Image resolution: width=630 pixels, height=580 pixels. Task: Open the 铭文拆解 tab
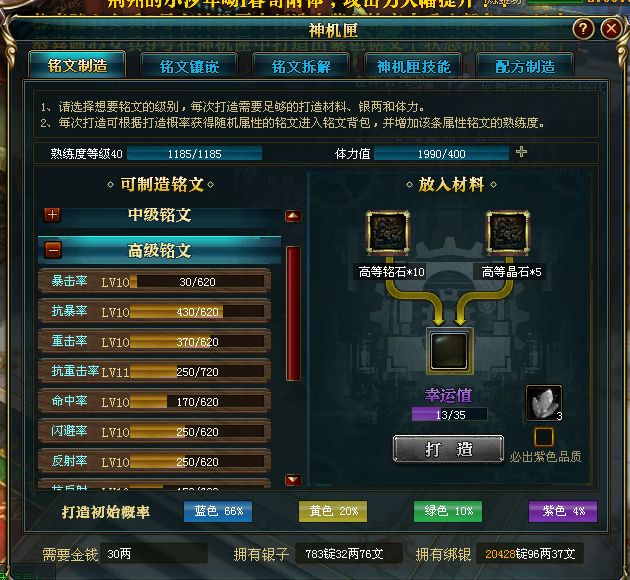point(301,66)
